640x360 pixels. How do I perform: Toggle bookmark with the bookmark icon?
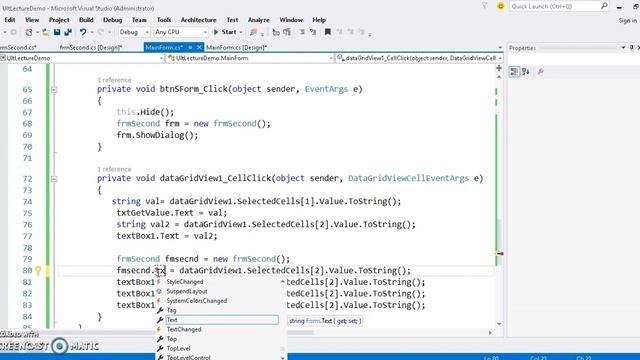[x=327, y=32]
